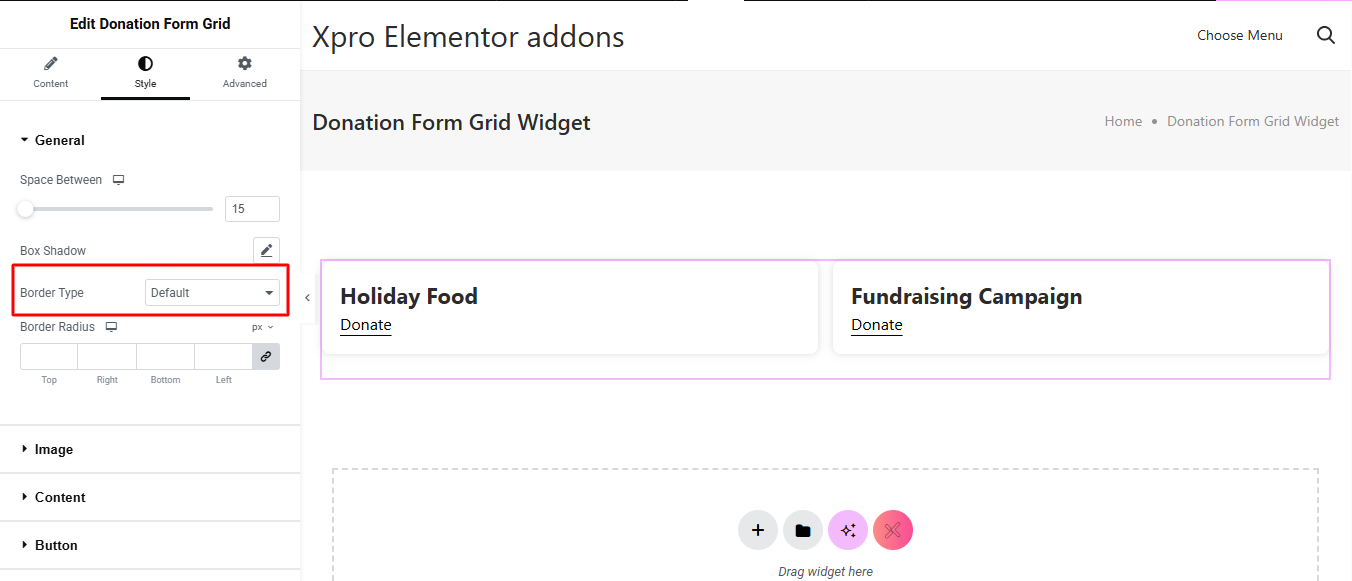Click the AI sparkle generate icon
The width and height of the screenshot is (1352, 581).
(x=848, y=530)
